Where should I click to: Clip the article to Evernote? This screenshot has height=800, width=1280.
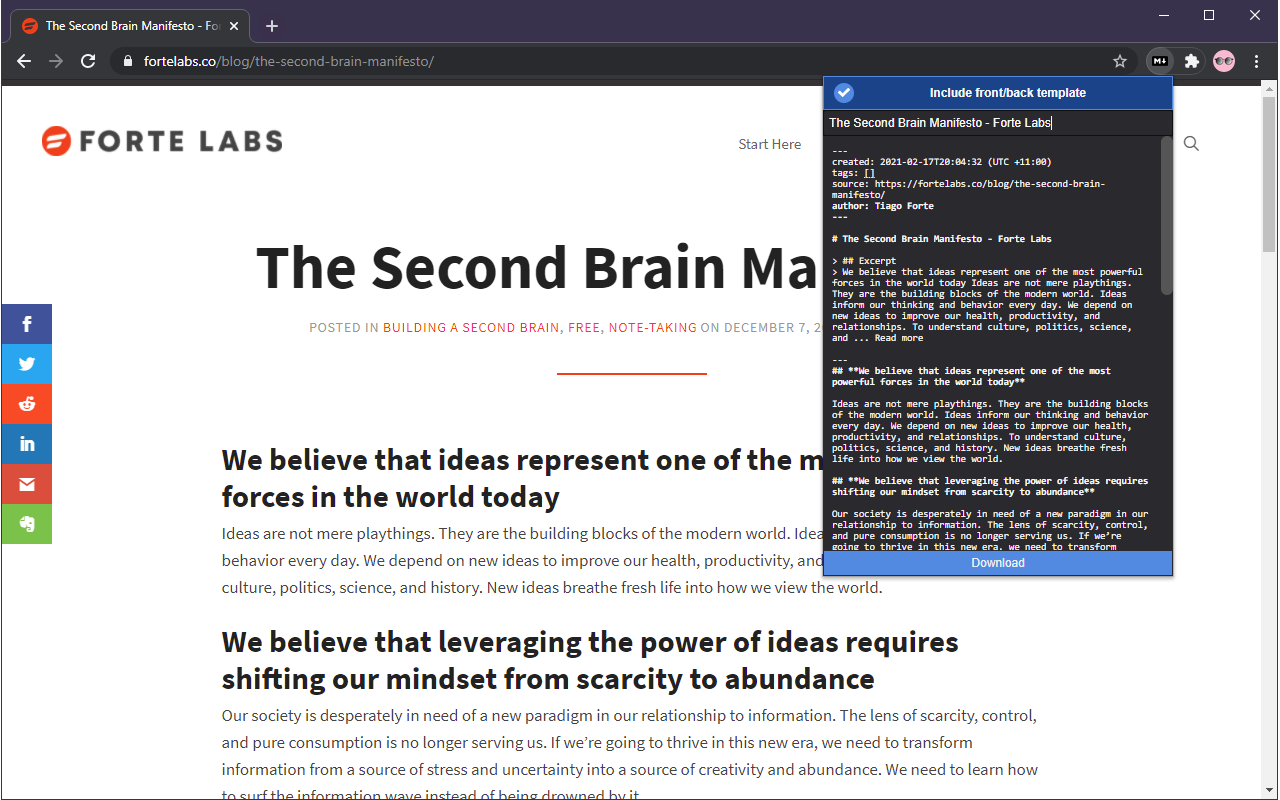click(x=26, y=523)
